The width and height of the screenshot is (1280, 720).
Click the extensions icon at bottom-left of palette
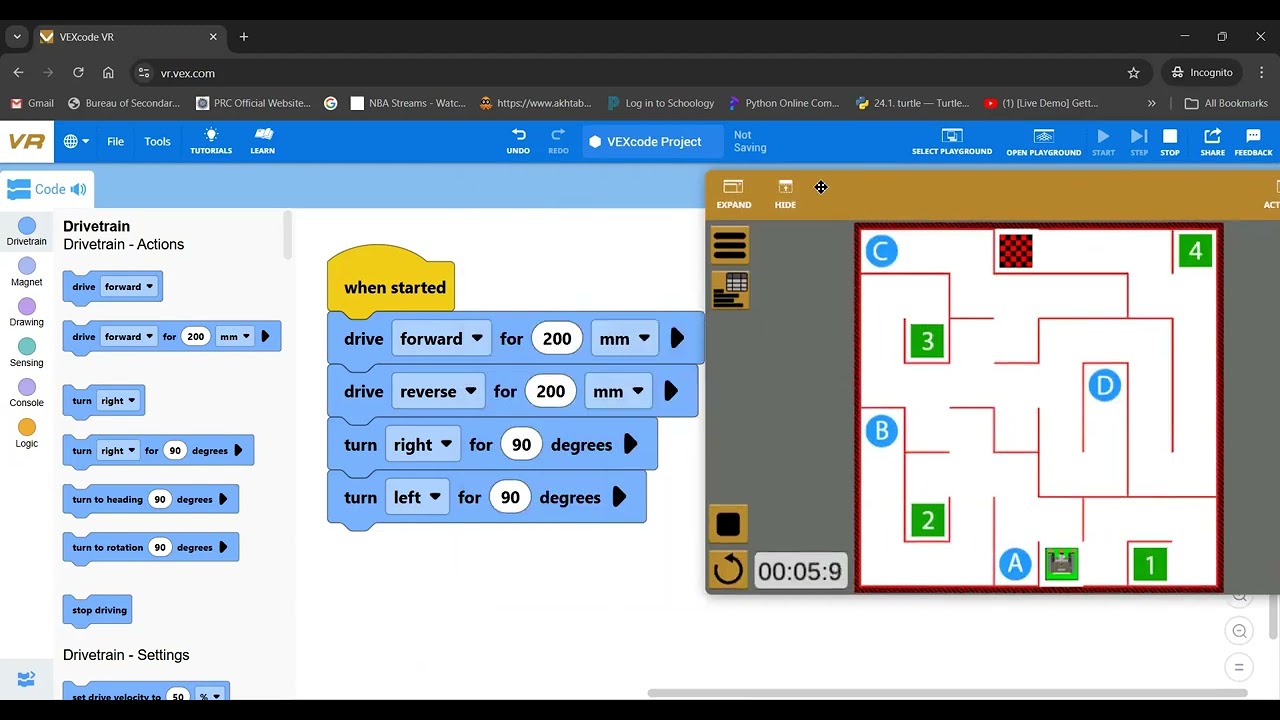tap(27, 679)
